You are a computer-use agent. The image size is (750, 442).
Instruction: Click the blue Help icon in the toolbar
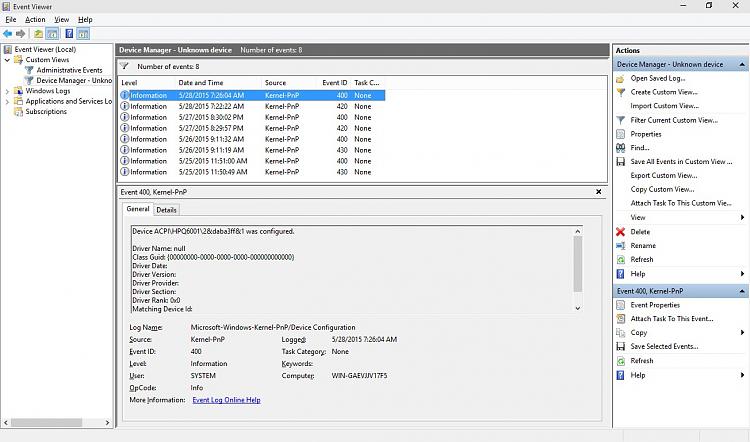(69, 33)
